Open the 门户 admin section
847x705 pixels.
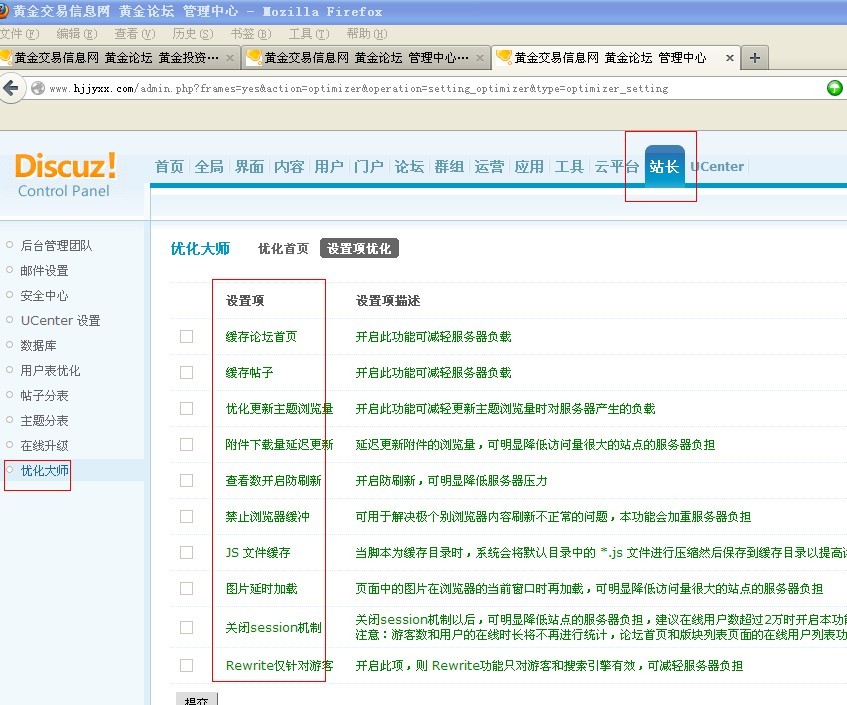coord(369,166)
